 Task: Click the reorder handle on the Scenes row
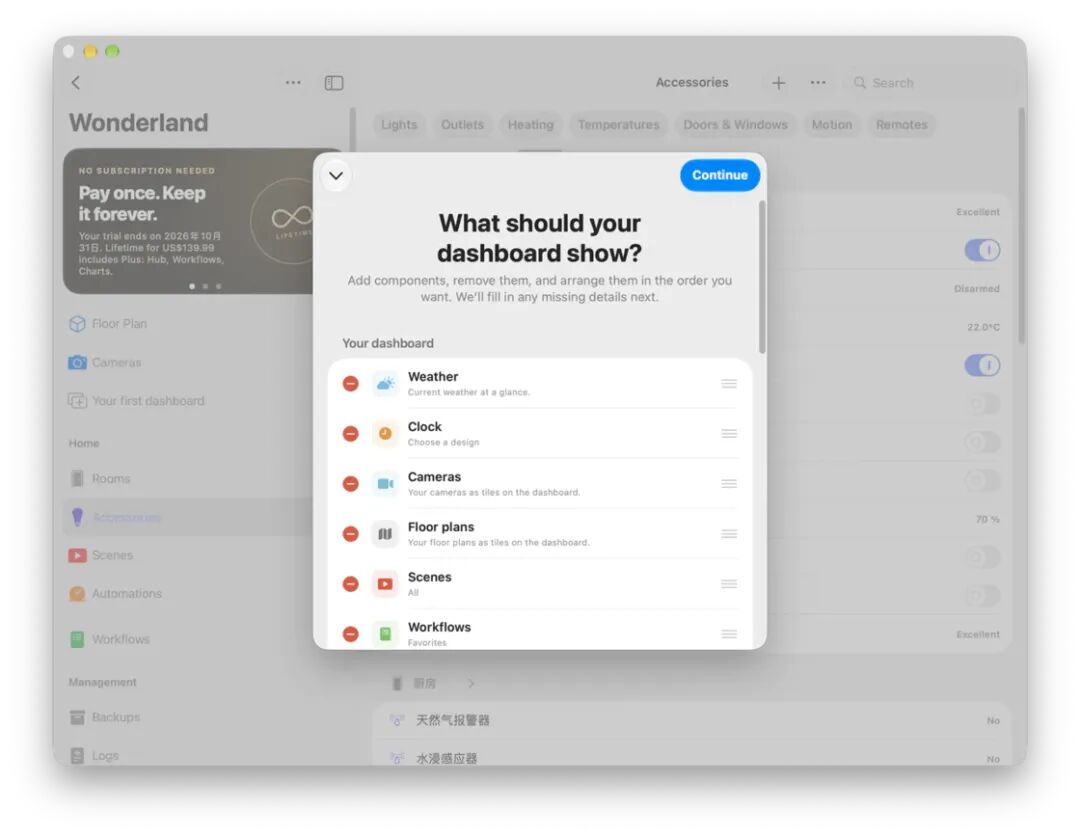point(729,584)
